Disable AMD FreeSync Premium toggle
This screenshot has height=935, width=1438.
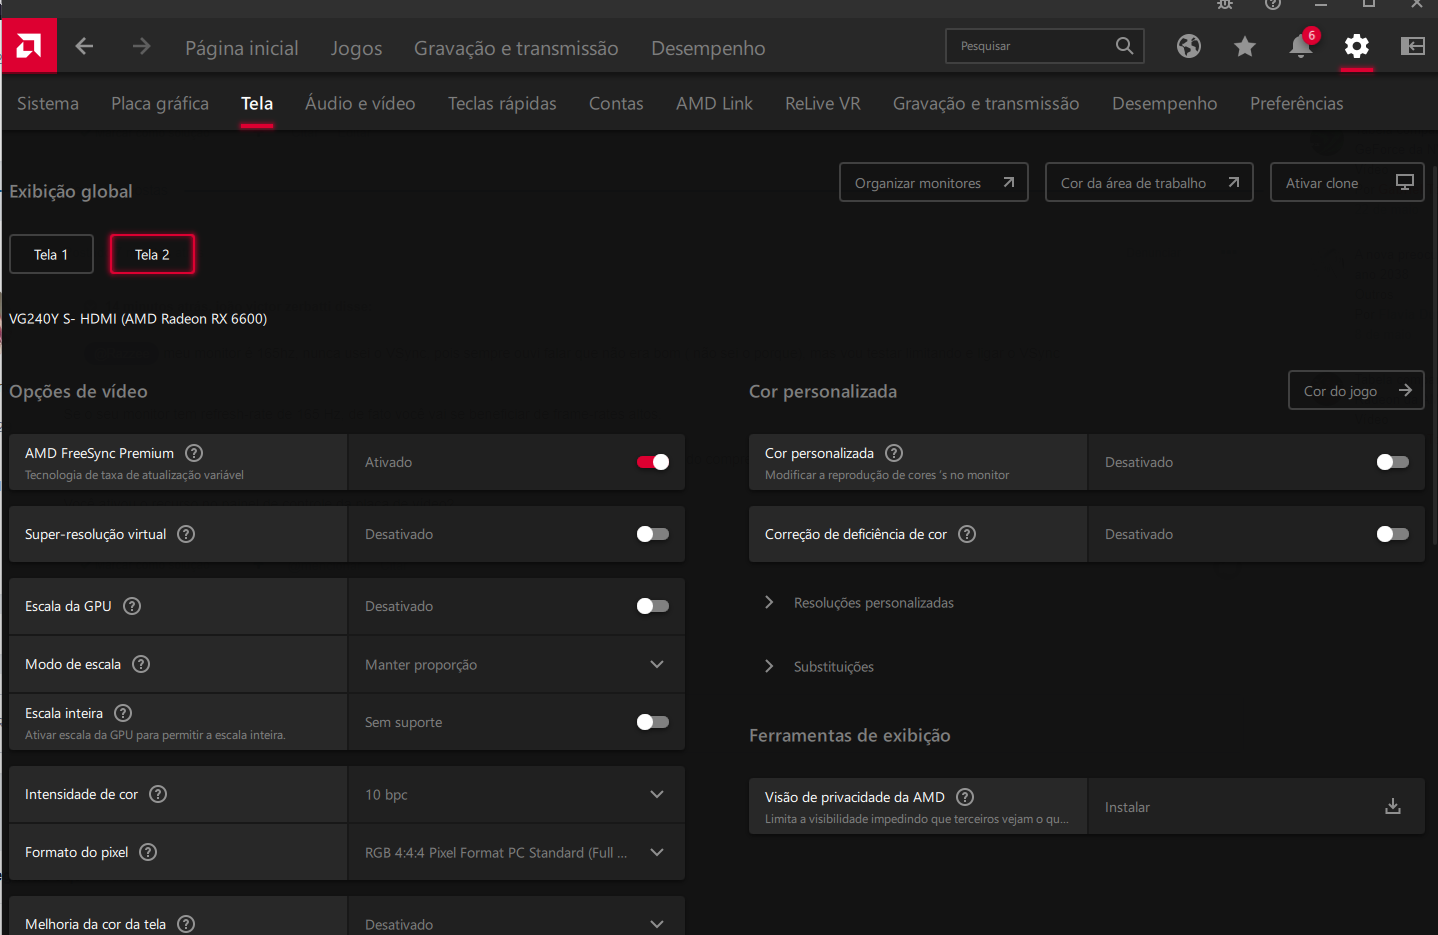(x=653, y=462)
